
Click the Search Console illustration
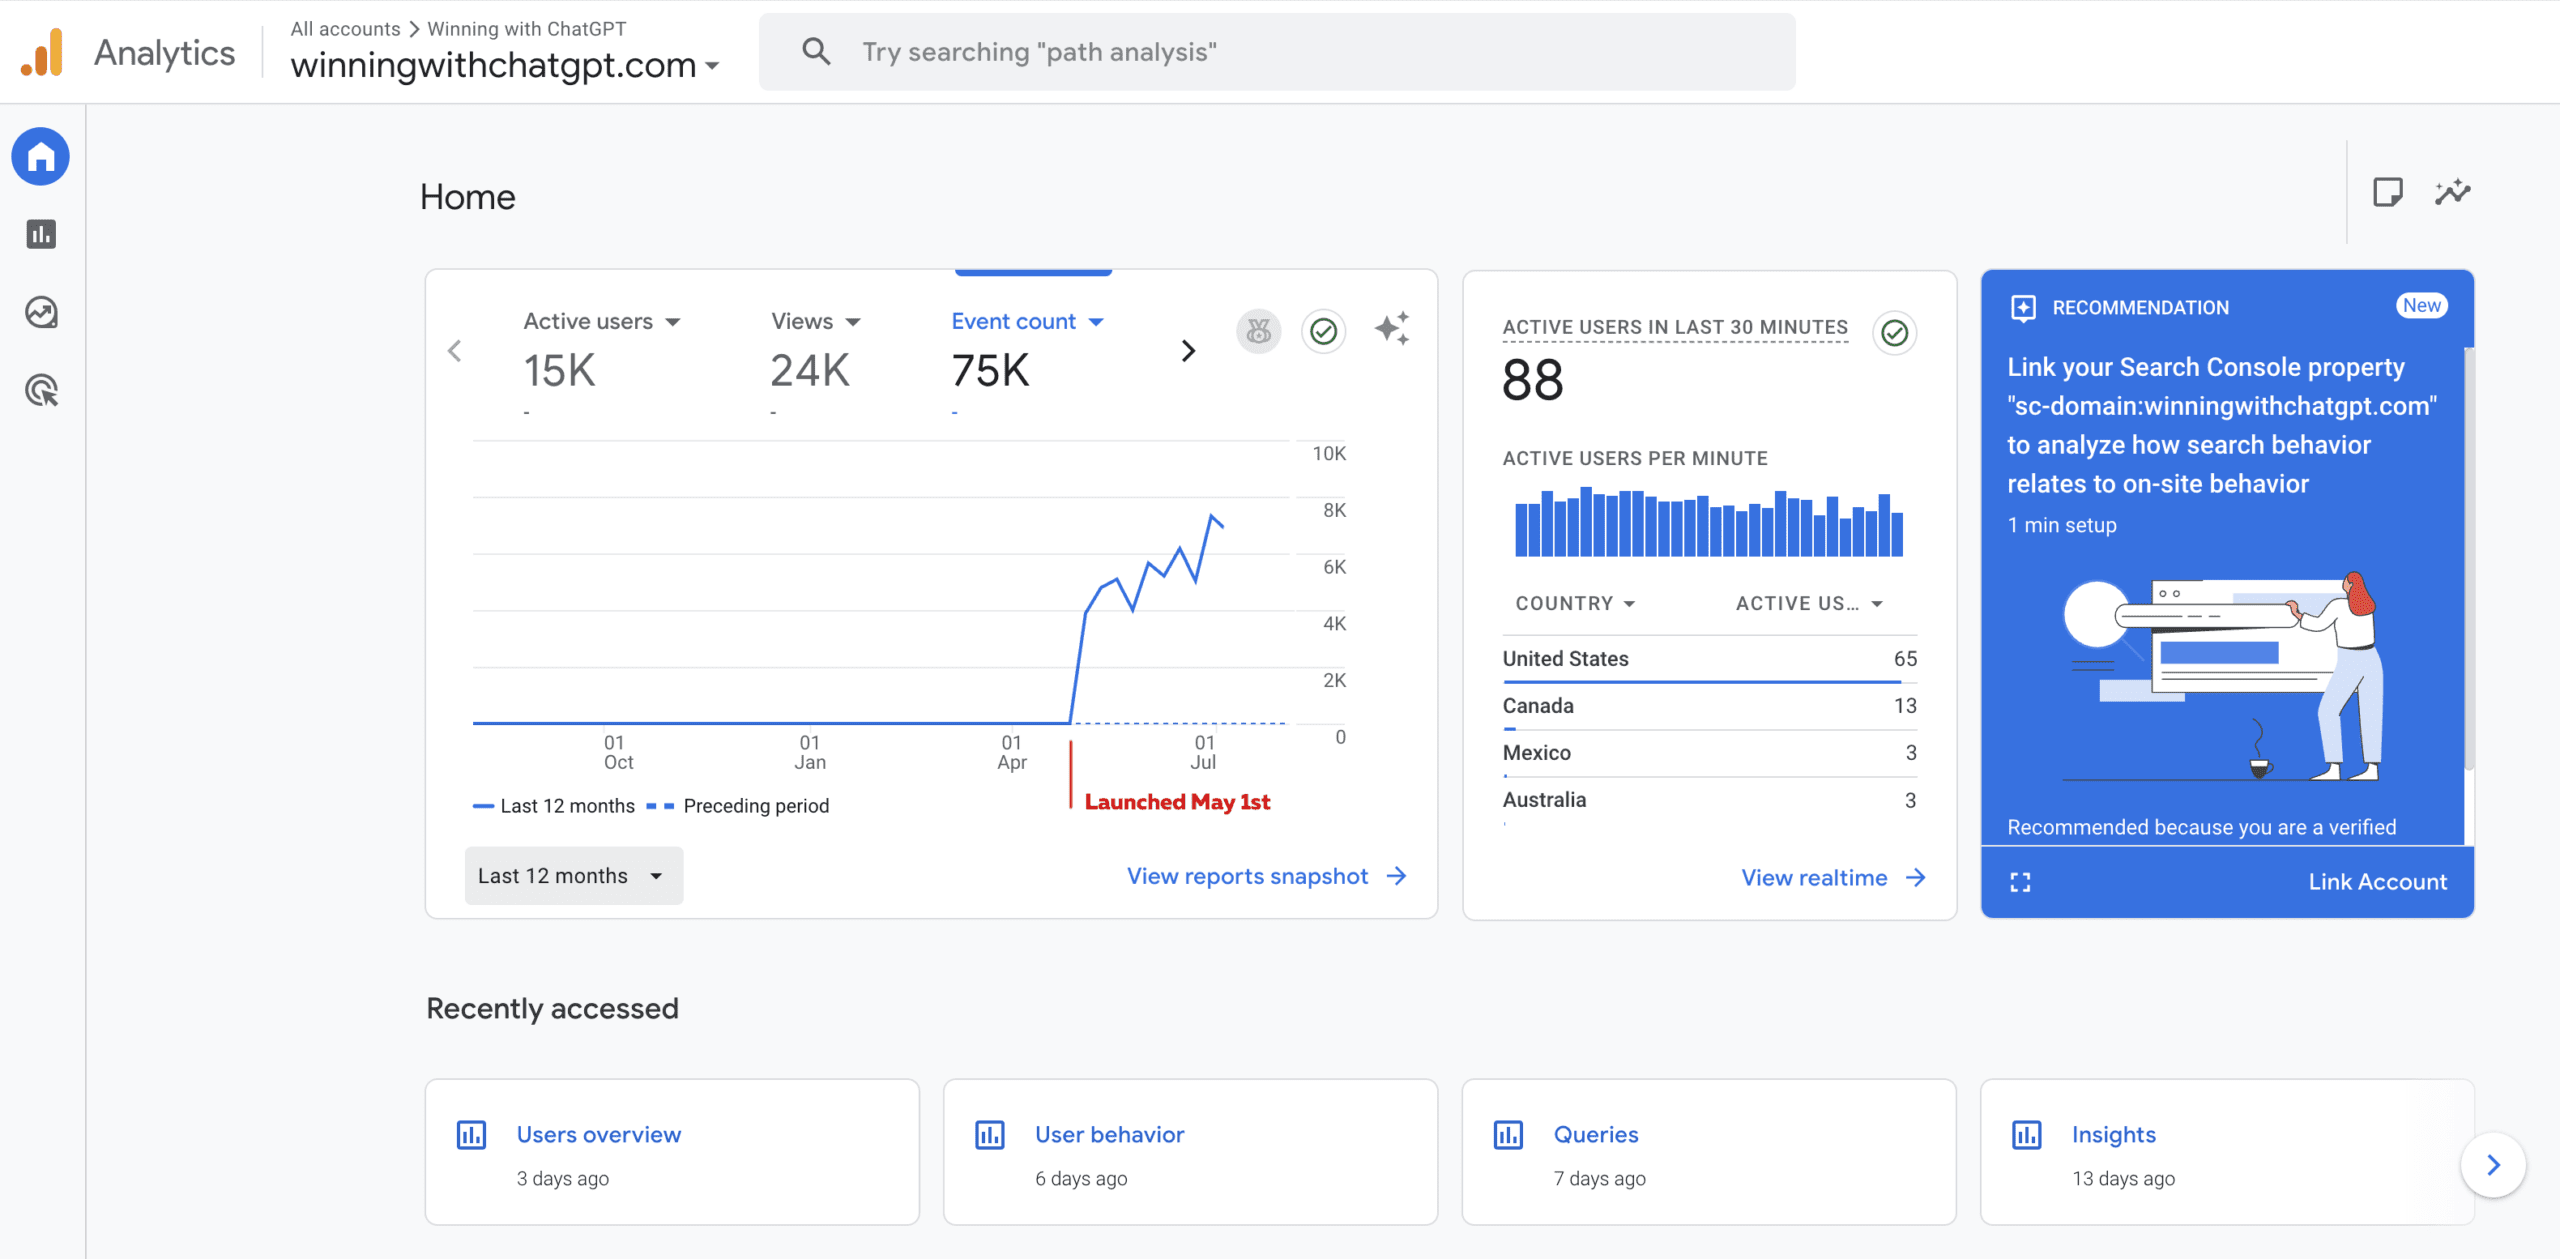pos(2225,678)
